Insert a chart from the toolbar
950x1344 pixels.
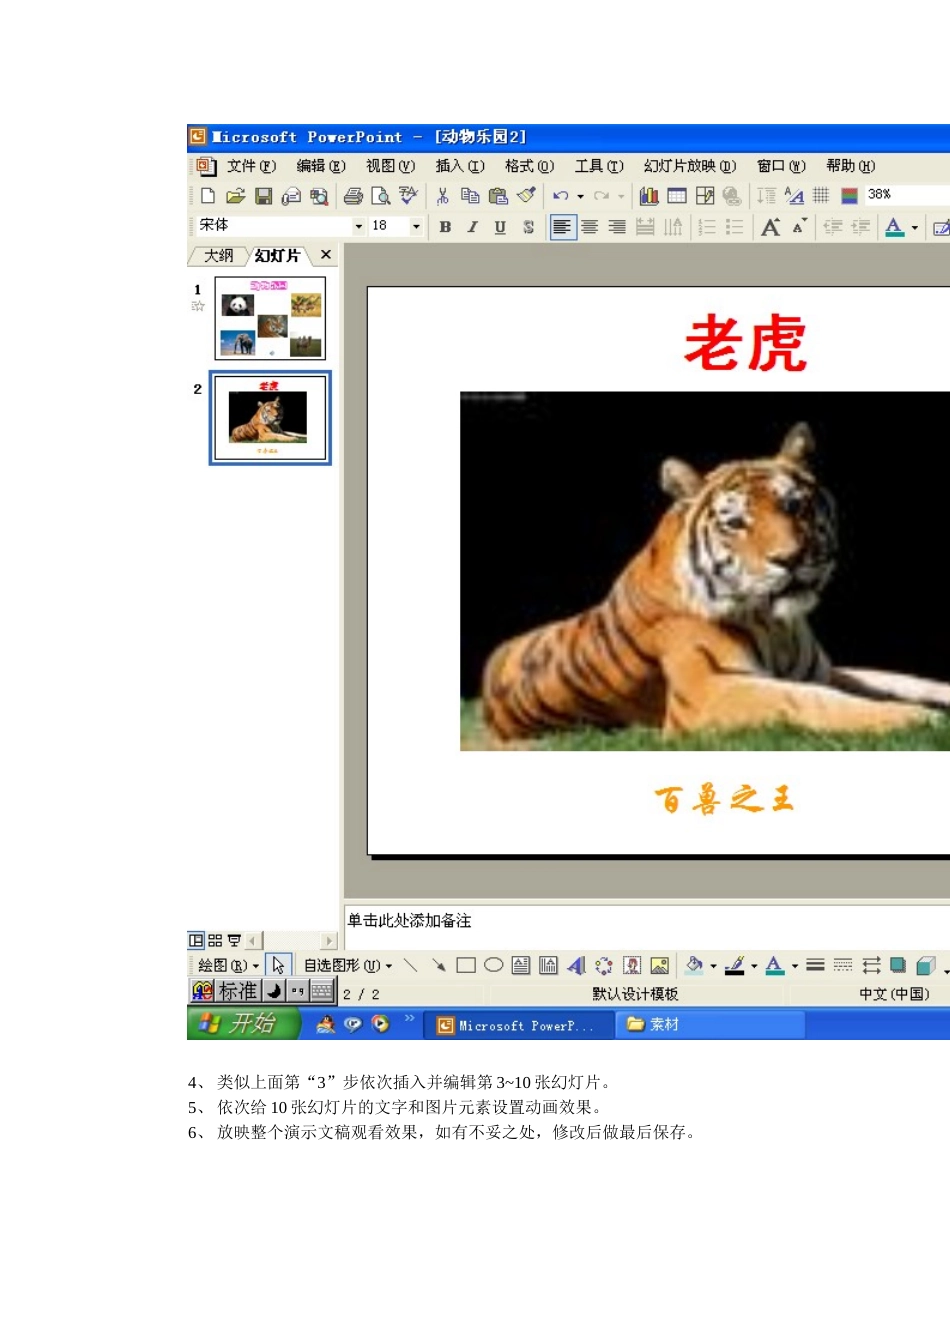(649, 196)
